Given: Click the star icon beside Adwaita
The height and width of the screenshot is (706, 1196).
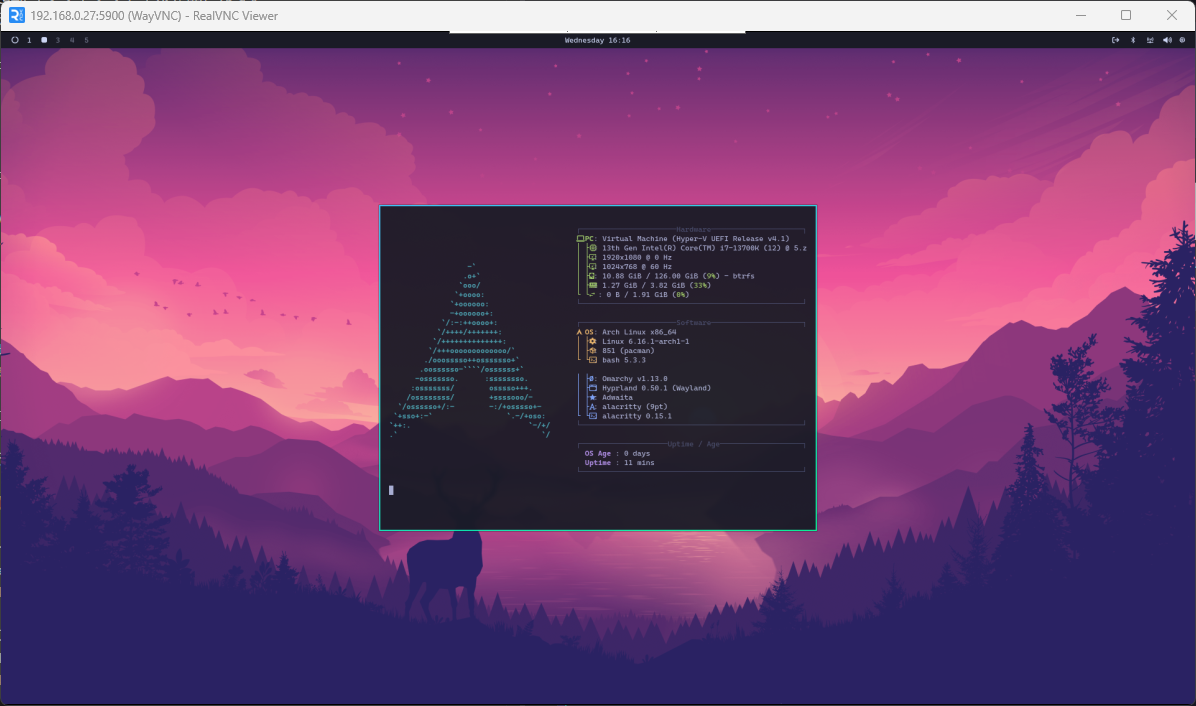Looking at the screenshot, I should tap(593, 397).
